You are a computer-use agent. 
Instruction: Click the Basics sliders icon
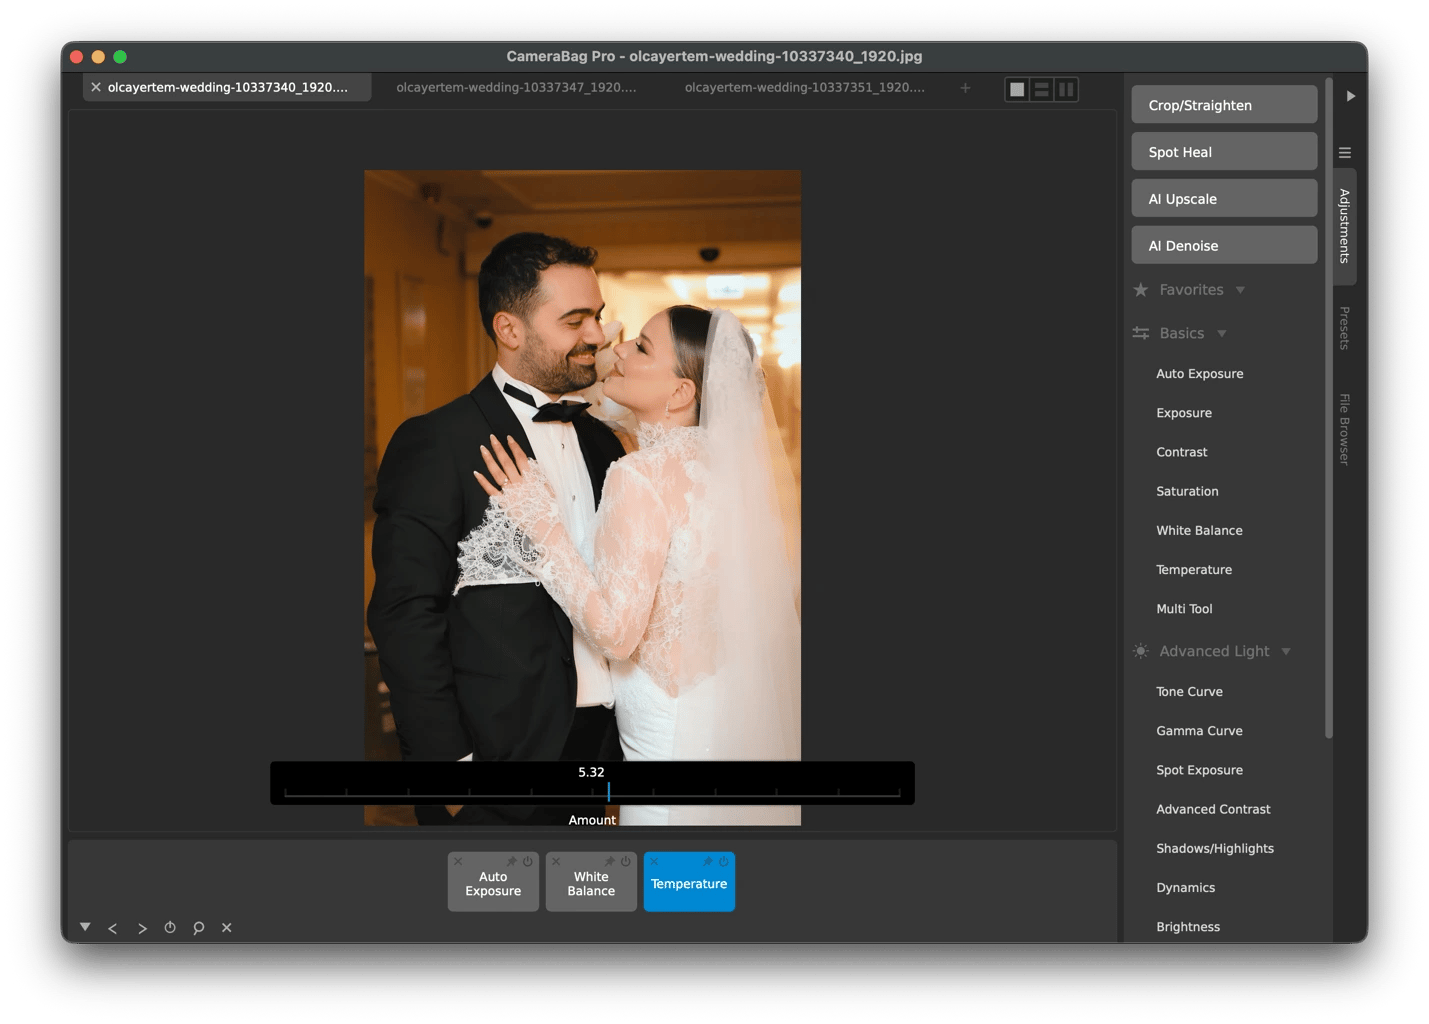click(x=1141, y=334)
